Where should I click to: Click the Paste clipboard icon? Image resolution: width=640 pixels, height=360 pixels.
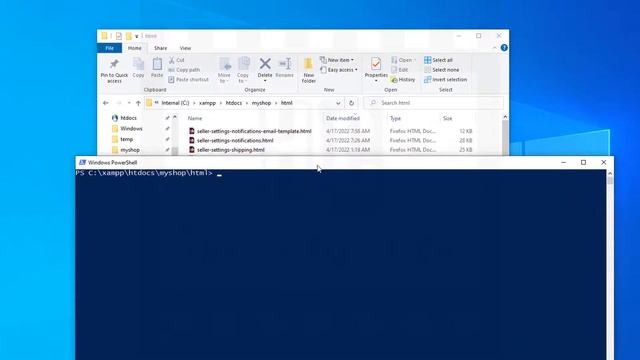157,65
